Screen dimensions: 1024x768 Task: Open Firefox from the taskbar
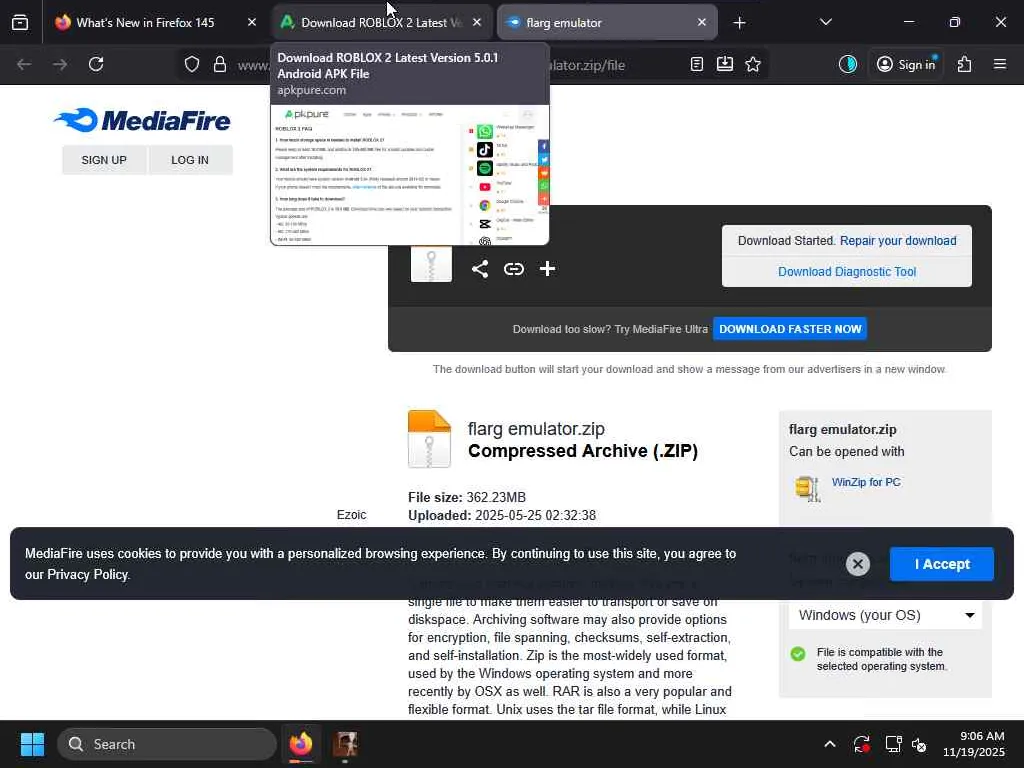(301, 744)
